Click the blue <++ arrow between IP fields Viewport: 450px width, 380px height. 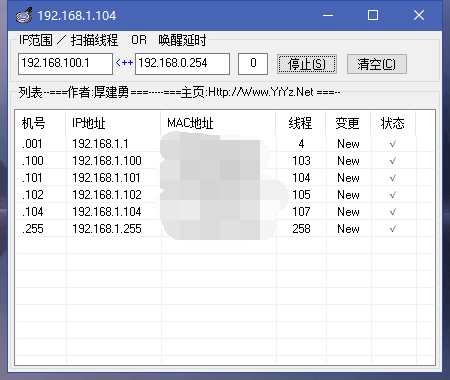[x=124, y=63]
